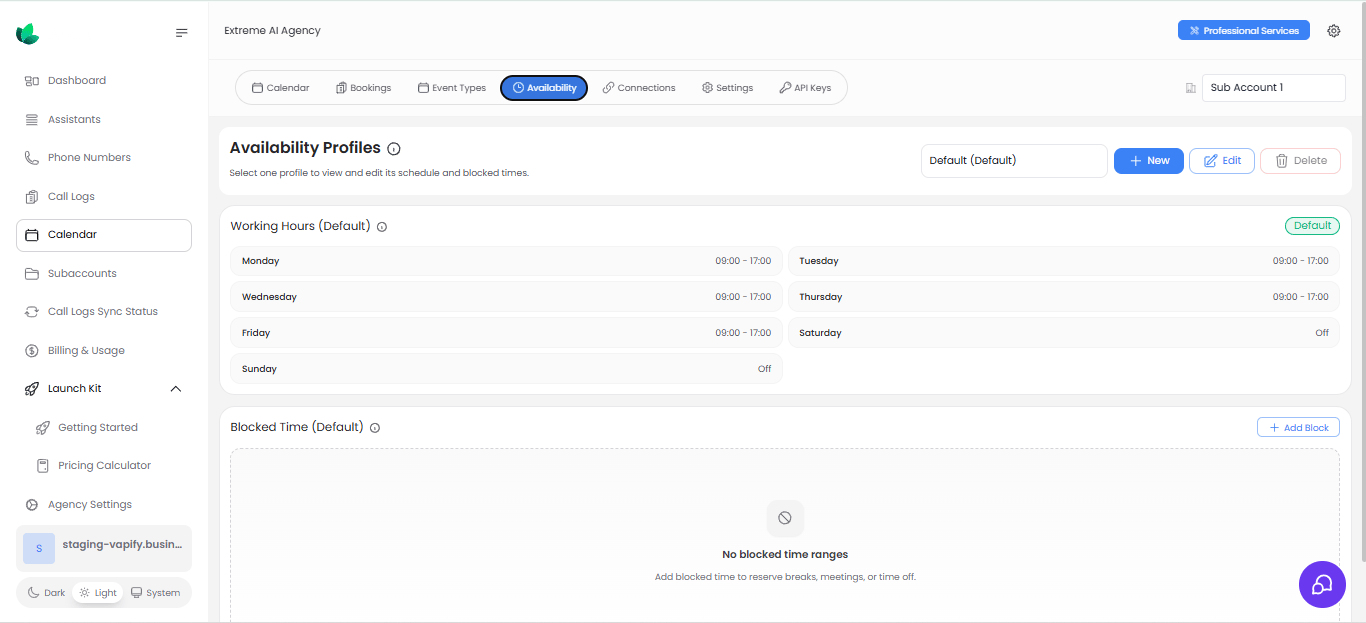
Task: Select Calendar in the sidebar
Action: coord(104,235)
